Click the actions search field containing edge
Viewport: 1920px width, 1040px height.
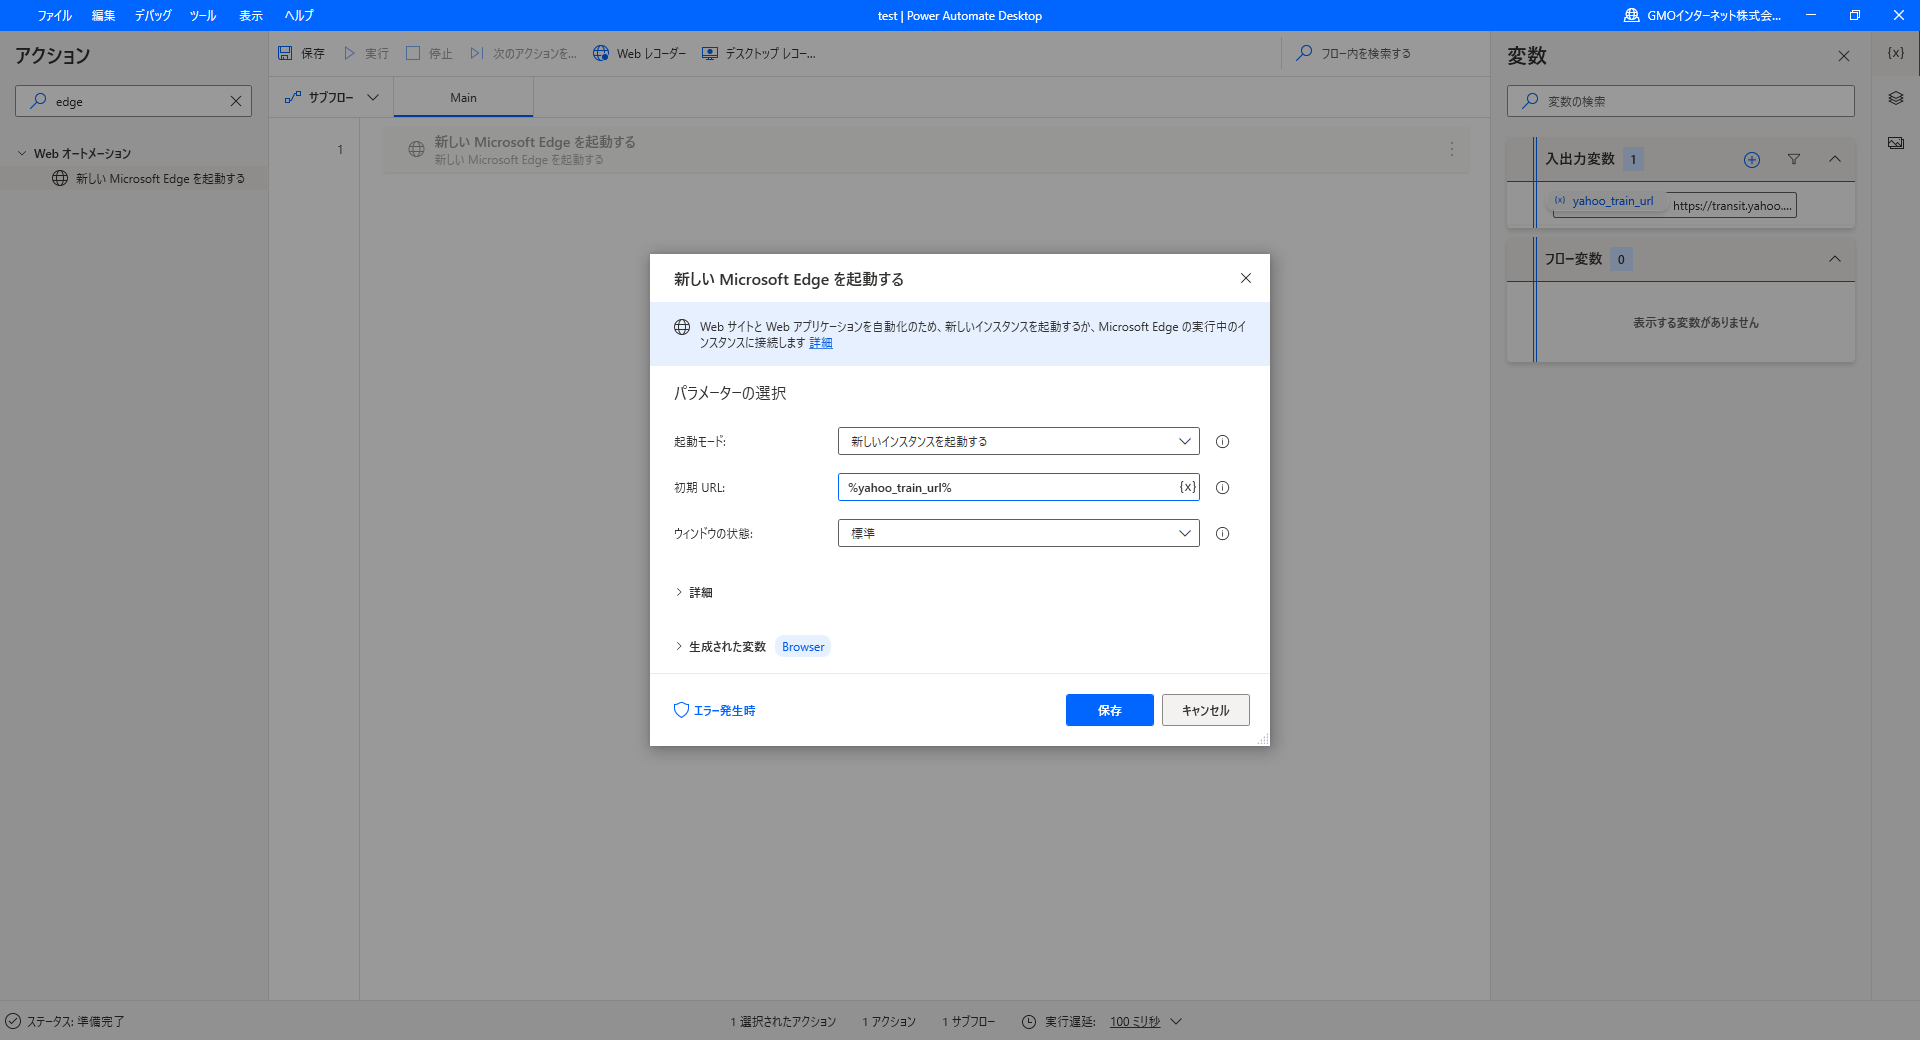[x=133, y=101]
